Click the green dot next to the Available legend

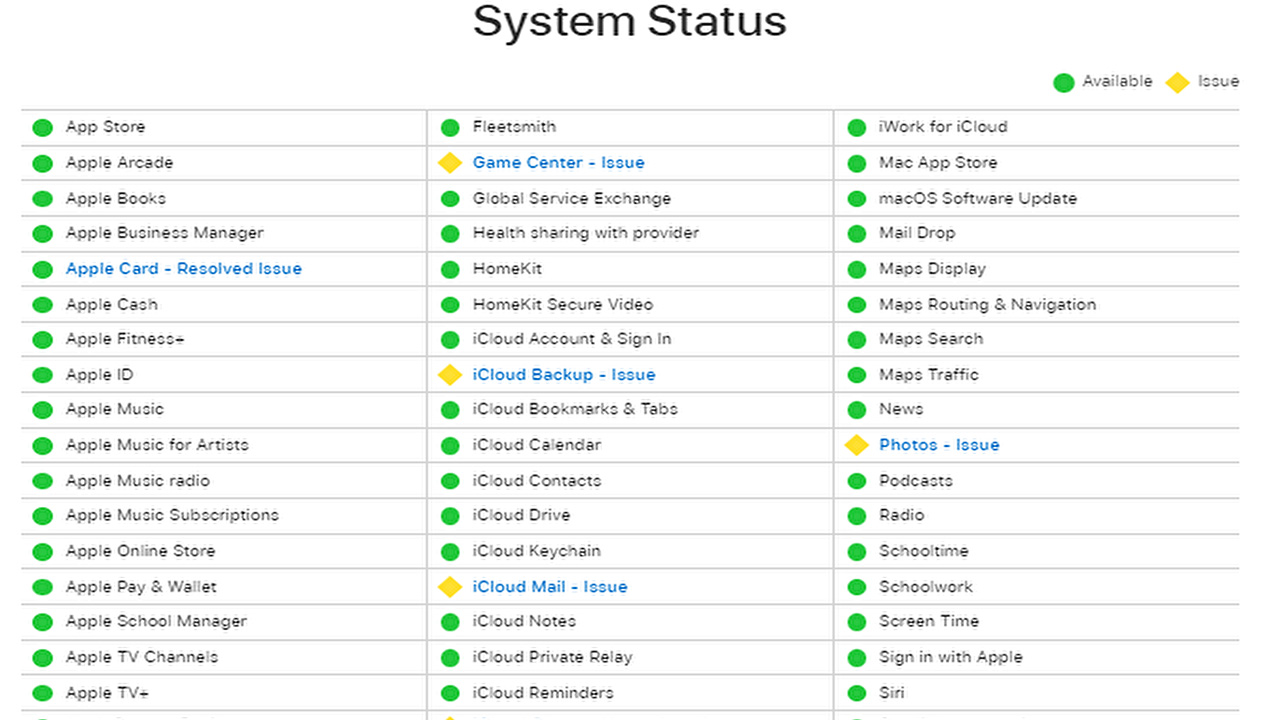pos(1063,82)
